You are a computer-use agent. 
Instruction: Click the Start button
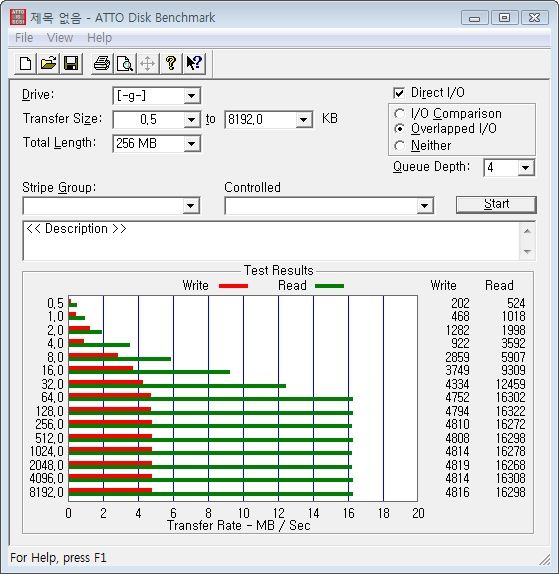496,204
